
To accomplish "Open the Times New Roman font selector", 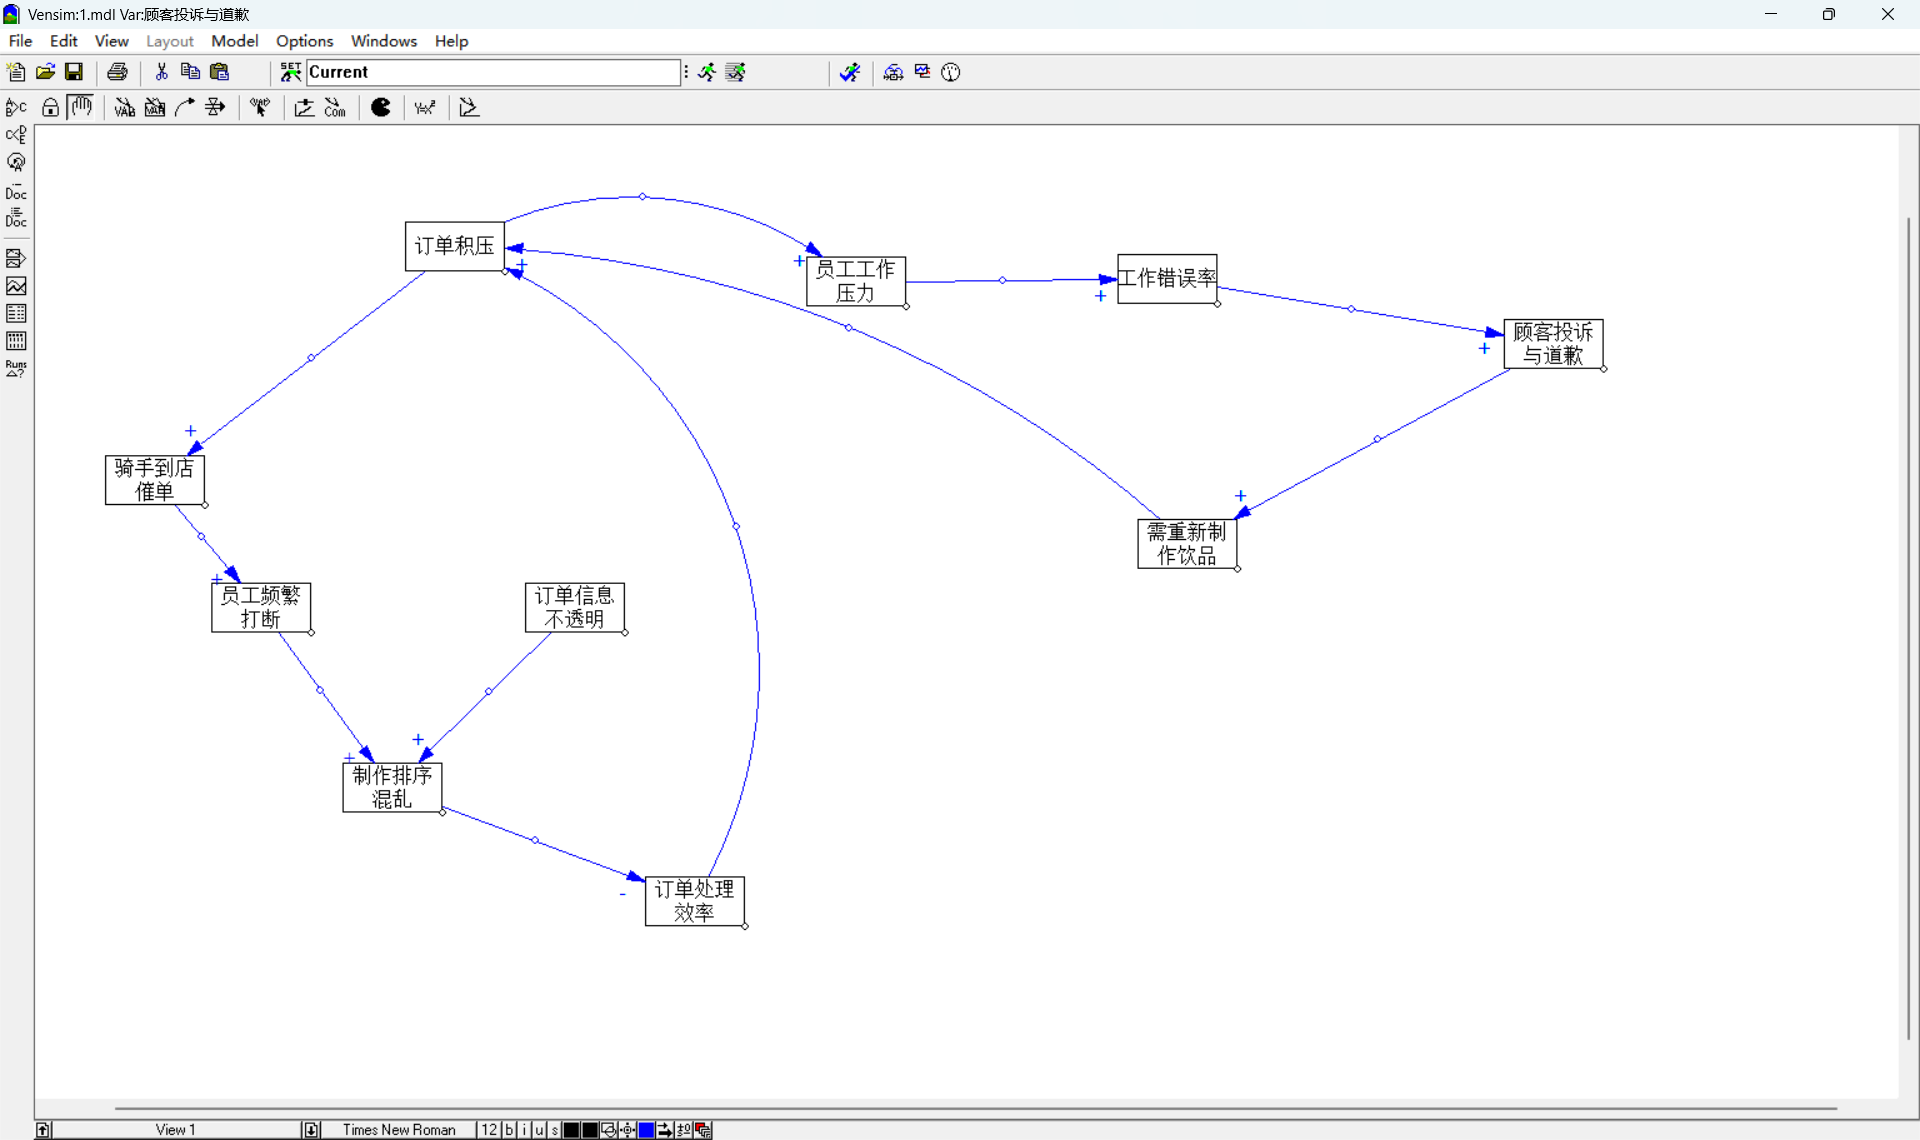I will [x=399, y=1130].
